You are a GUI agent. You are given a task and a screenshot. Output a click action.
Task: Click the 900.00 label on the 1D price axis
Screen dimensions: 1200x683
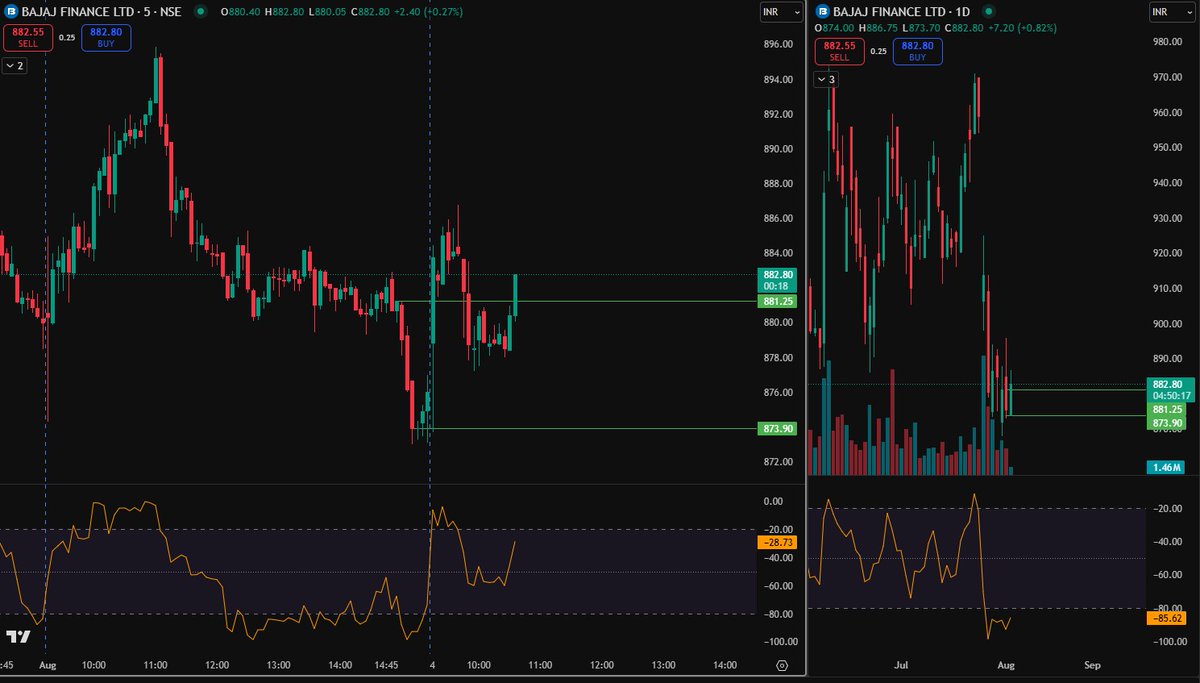[x=1168, y=324]
